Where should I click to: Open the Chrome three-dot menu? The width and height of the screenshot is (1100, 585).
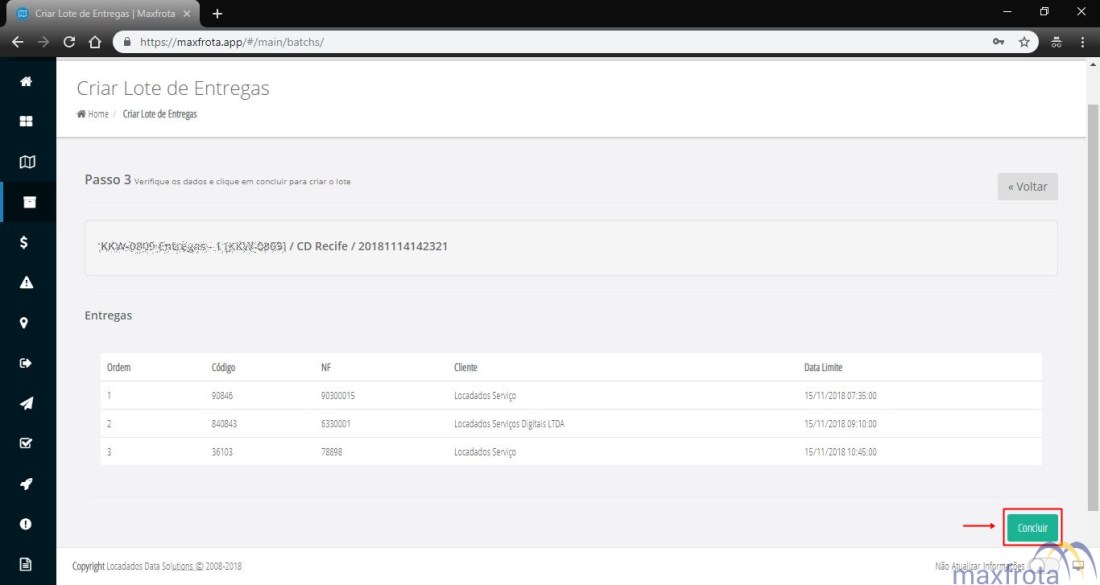click(1083, 42)
